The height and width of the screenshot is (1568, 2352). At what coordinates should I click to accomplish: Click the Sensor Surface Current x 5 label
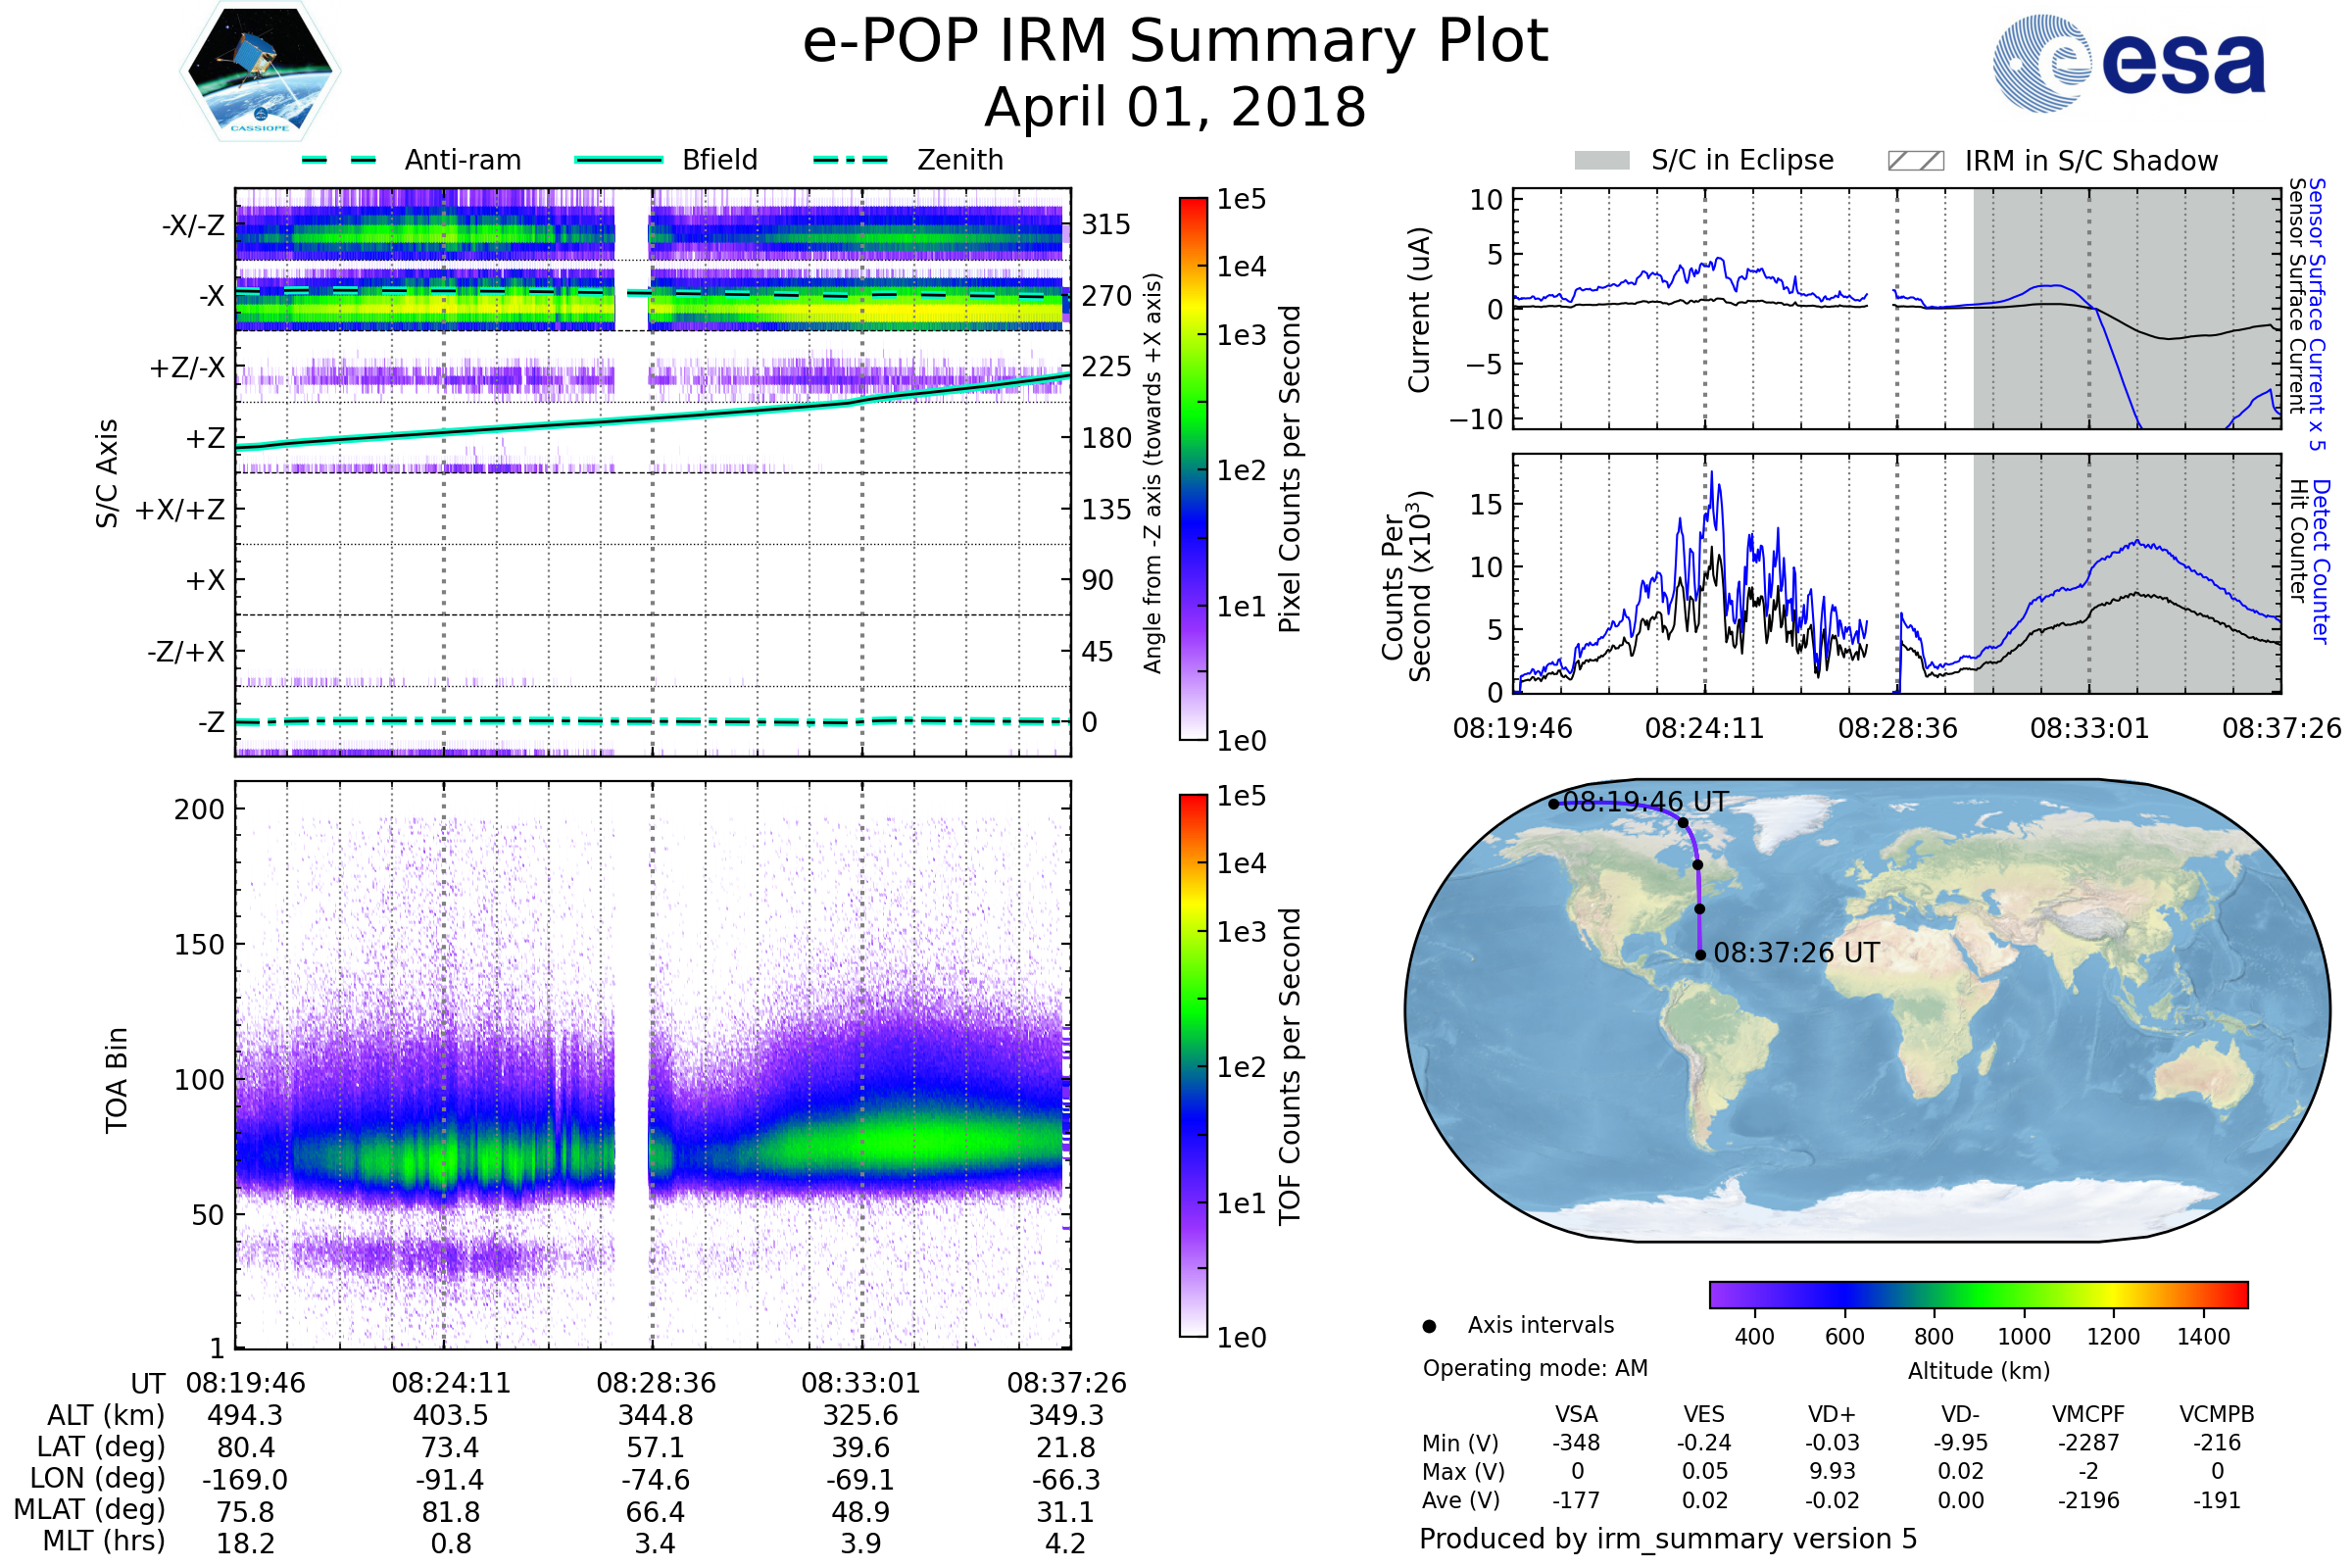(x=2316, y=314)
